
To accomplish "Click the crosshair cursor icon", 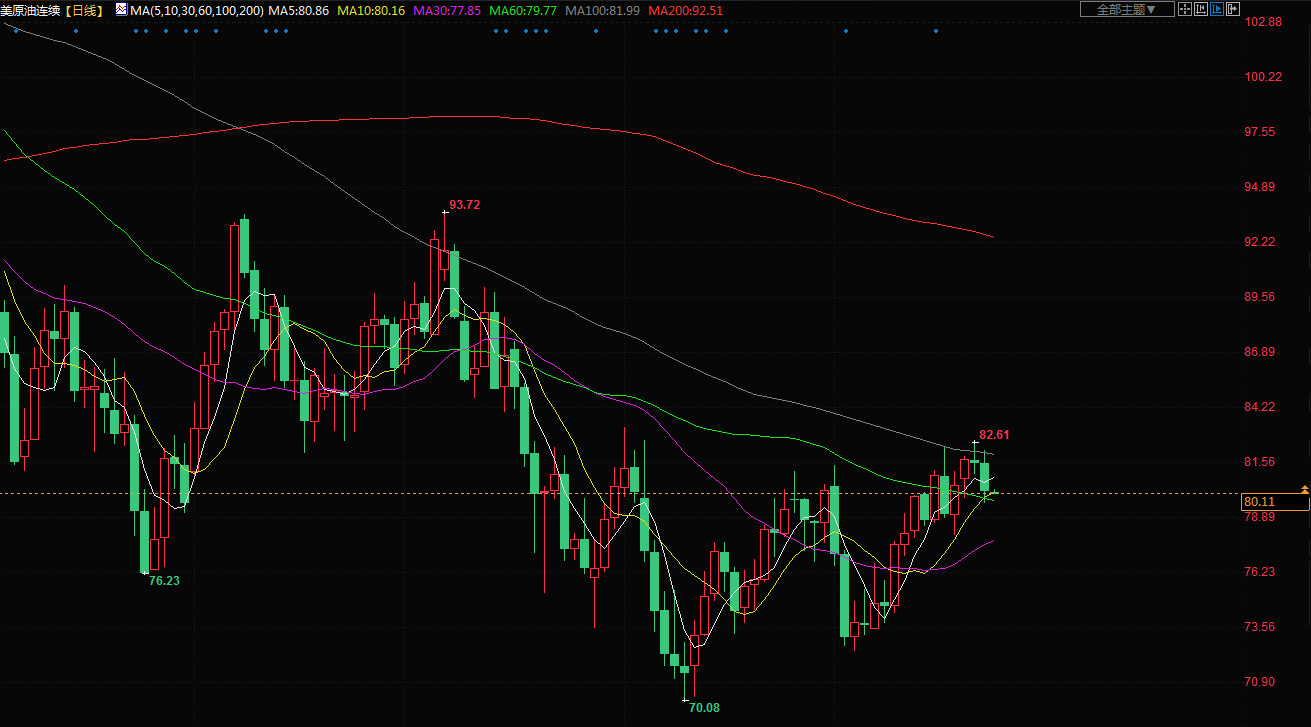I will coord(1185,9).
